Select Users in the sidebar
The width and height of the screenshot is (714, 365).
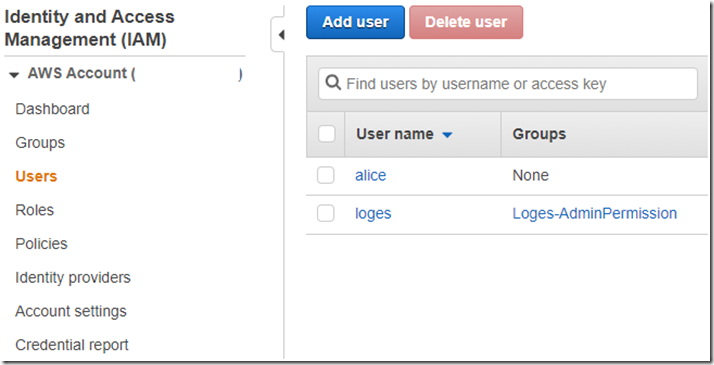pyautogui.click(x=36, y=177)
